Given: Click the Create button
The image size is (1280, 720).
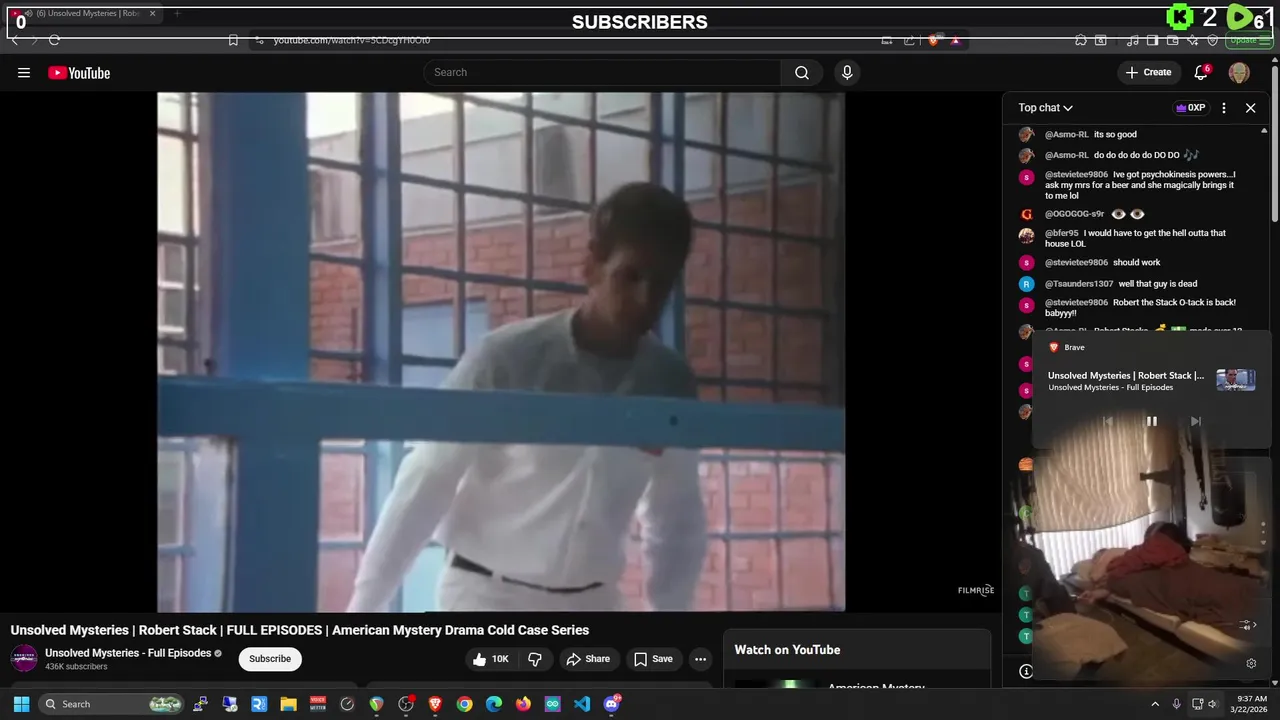Looking at the screenshot, I should 1148,72.
